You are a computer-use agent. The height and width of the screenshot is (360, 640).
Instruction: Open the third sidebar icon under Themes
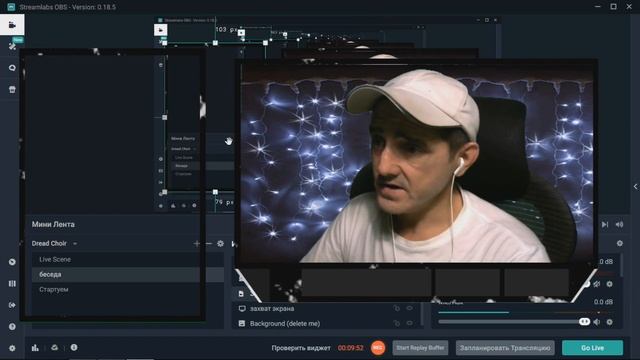(12, 68)
